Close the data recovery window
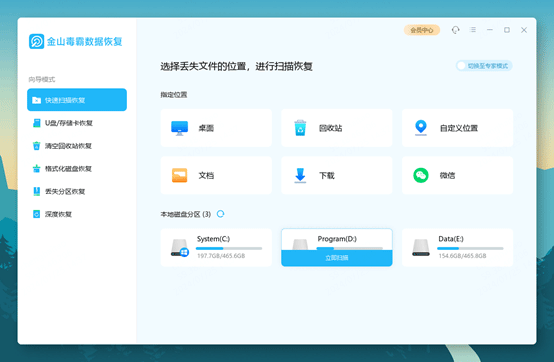Image resolution: width=554 pixels, height=362 pixels. pos(524,30)
